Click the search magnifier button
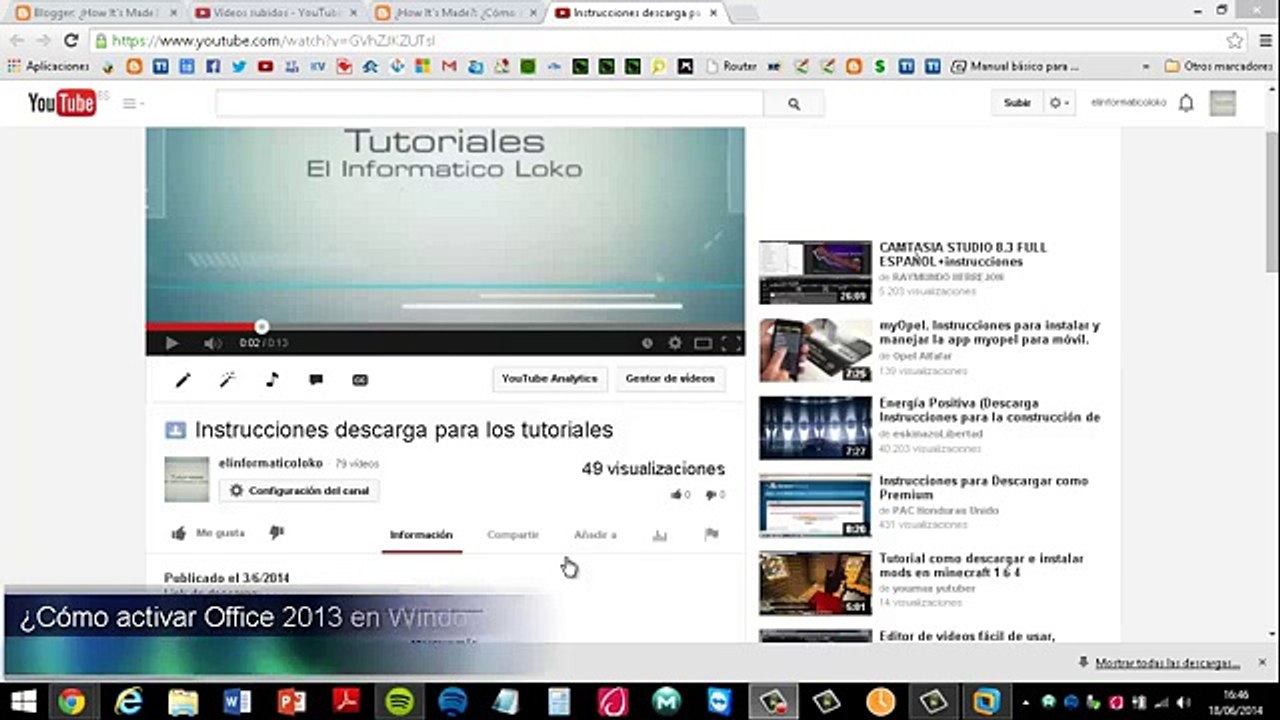 794,103
